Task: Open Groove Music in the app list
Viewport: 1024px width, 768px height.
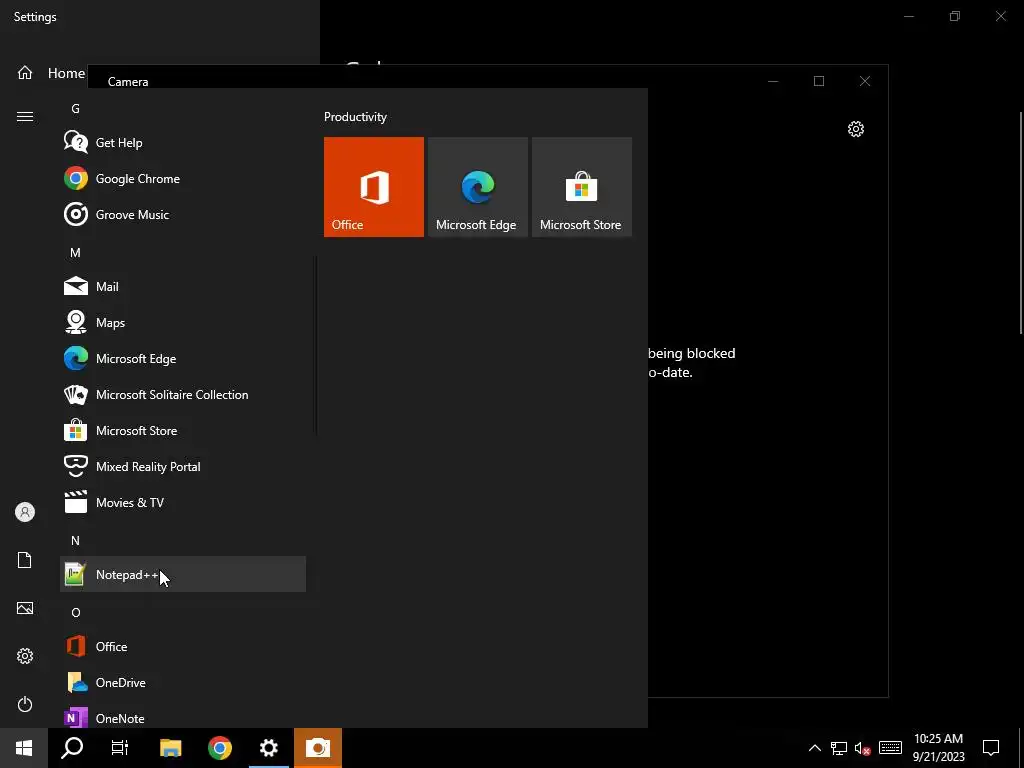Action: click(x=183, y=214)
